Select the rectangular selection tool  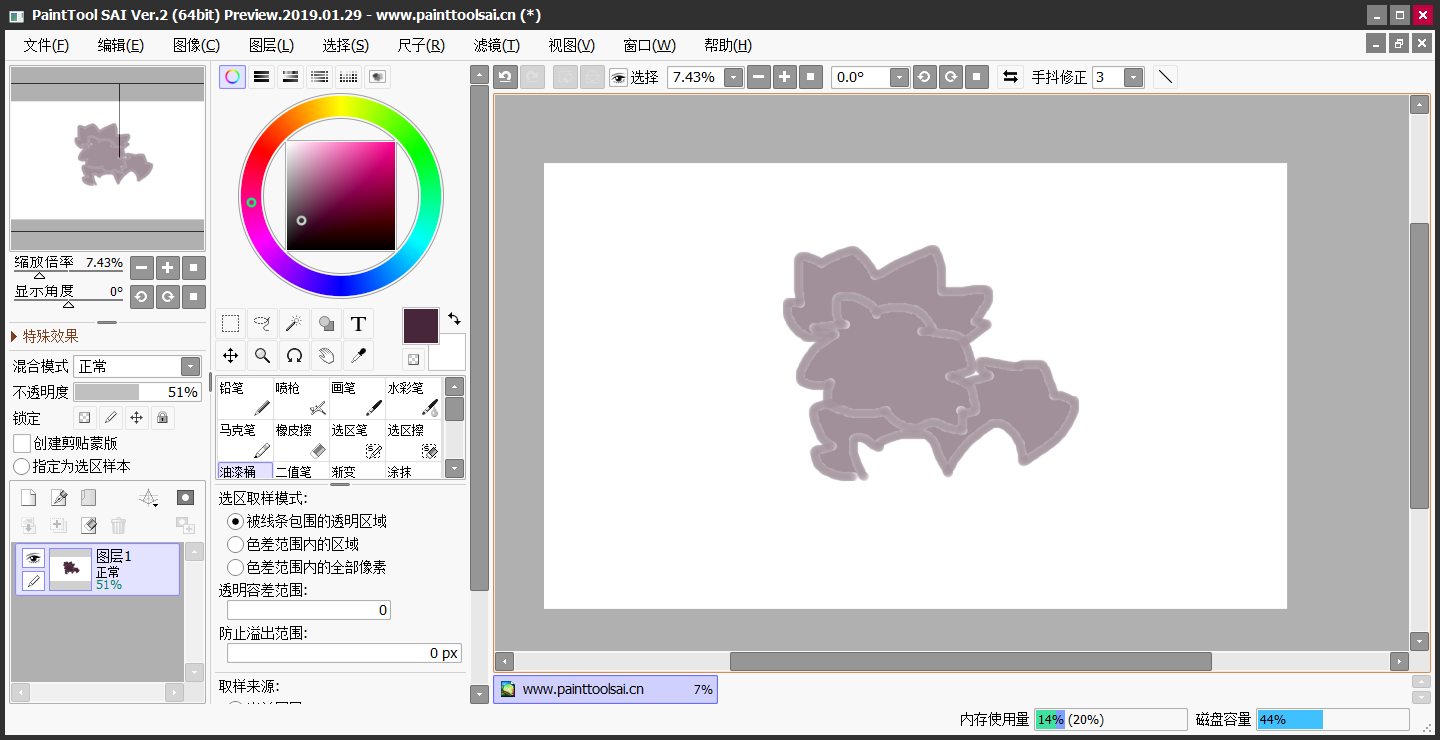click(x=230, y=323)
